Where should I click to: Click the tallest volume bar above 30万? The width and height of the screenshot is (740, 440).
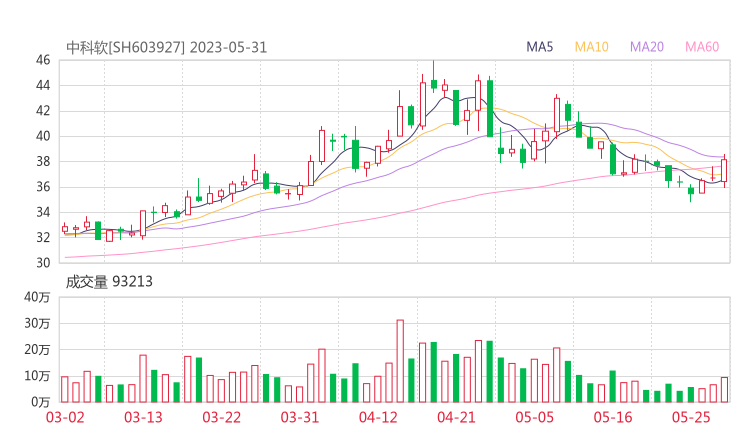(400, 361)
